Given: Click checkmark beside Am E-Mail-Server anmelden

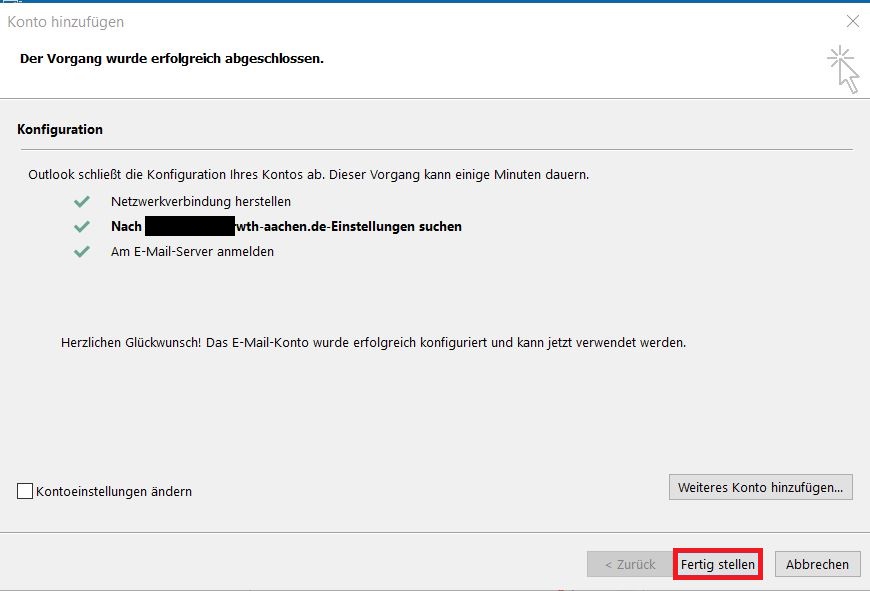Looking at the screenshot, I should pos(82,252).
